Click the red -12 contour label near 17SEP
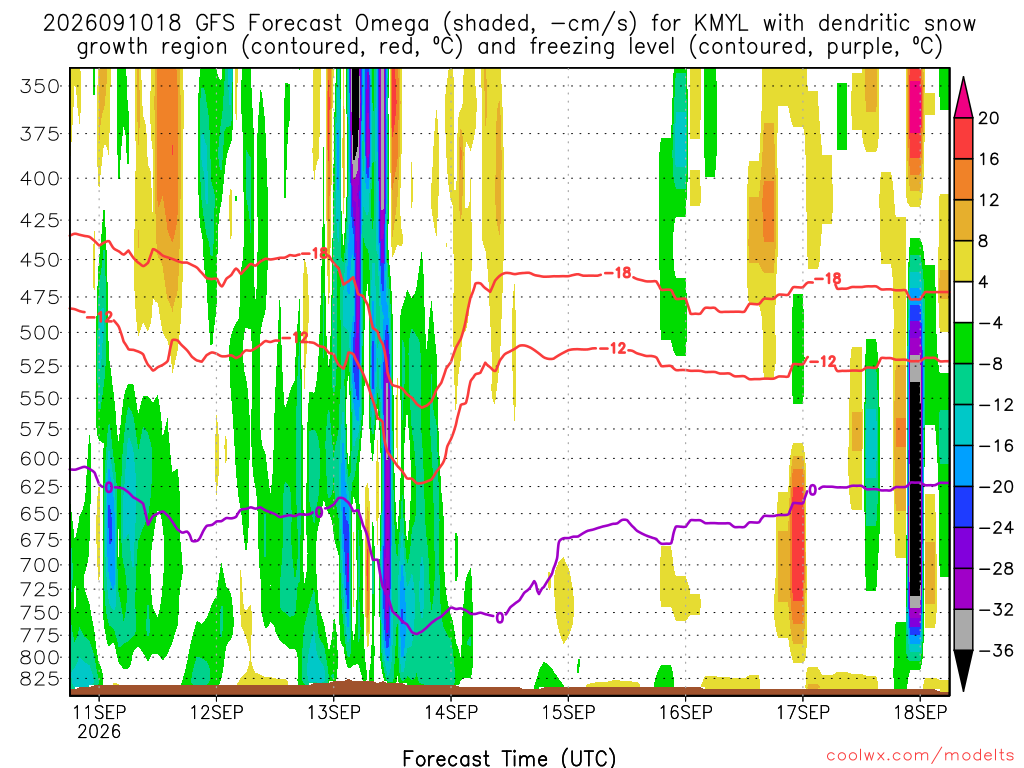Screen dimensions: 1024x768 coord(822,361)
